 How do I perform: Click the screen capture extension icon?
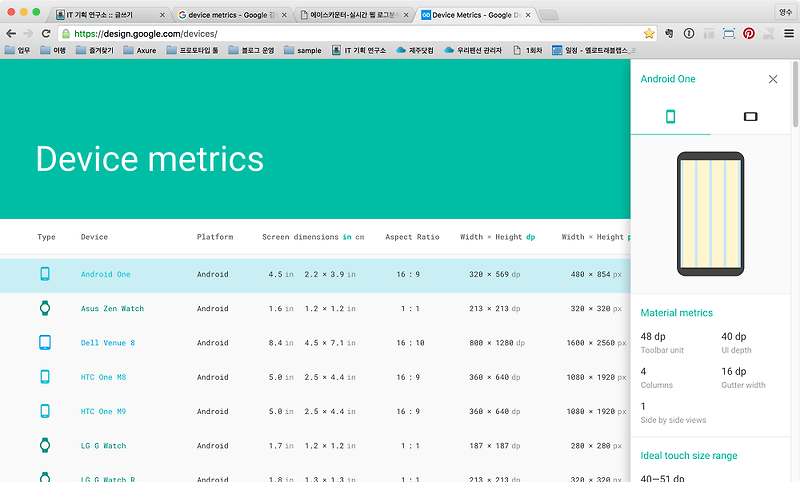pos(729,34)
